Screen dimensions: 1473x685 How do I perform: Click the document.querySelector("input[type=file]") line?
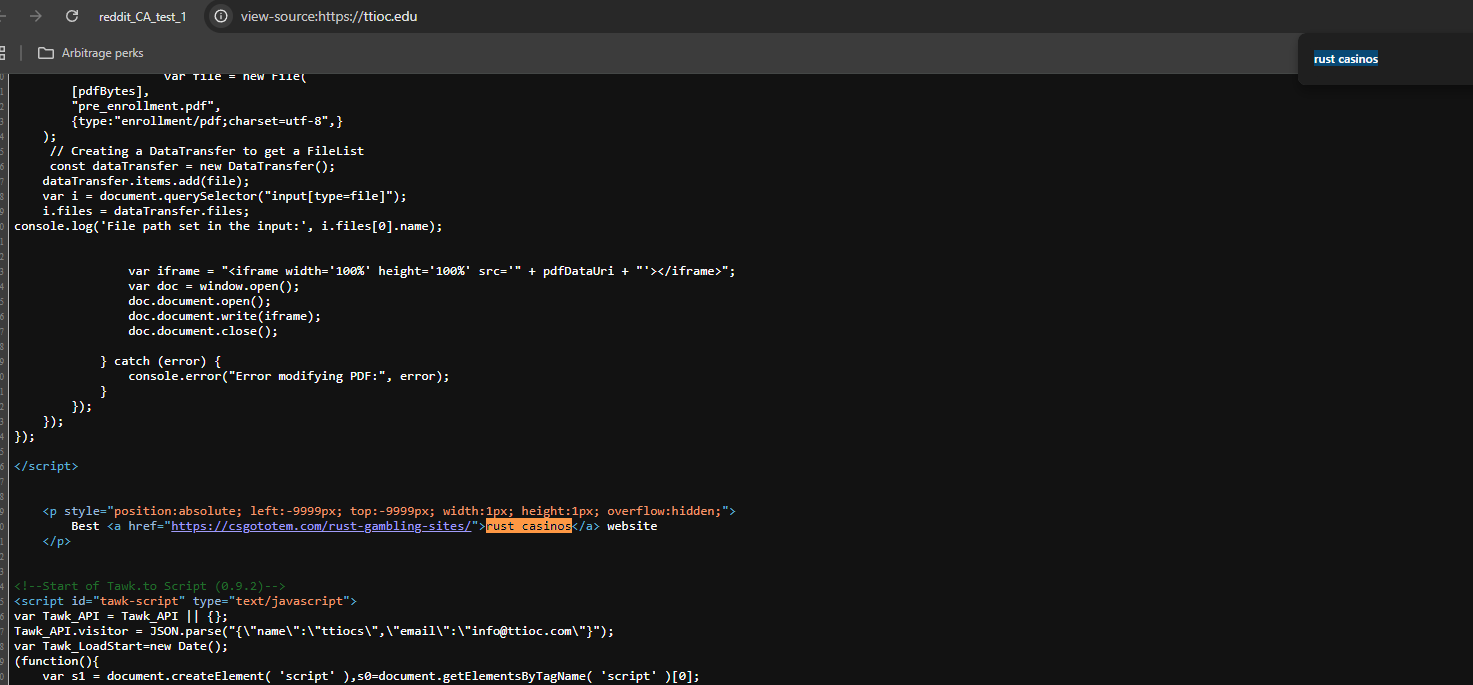pos(225,196)
